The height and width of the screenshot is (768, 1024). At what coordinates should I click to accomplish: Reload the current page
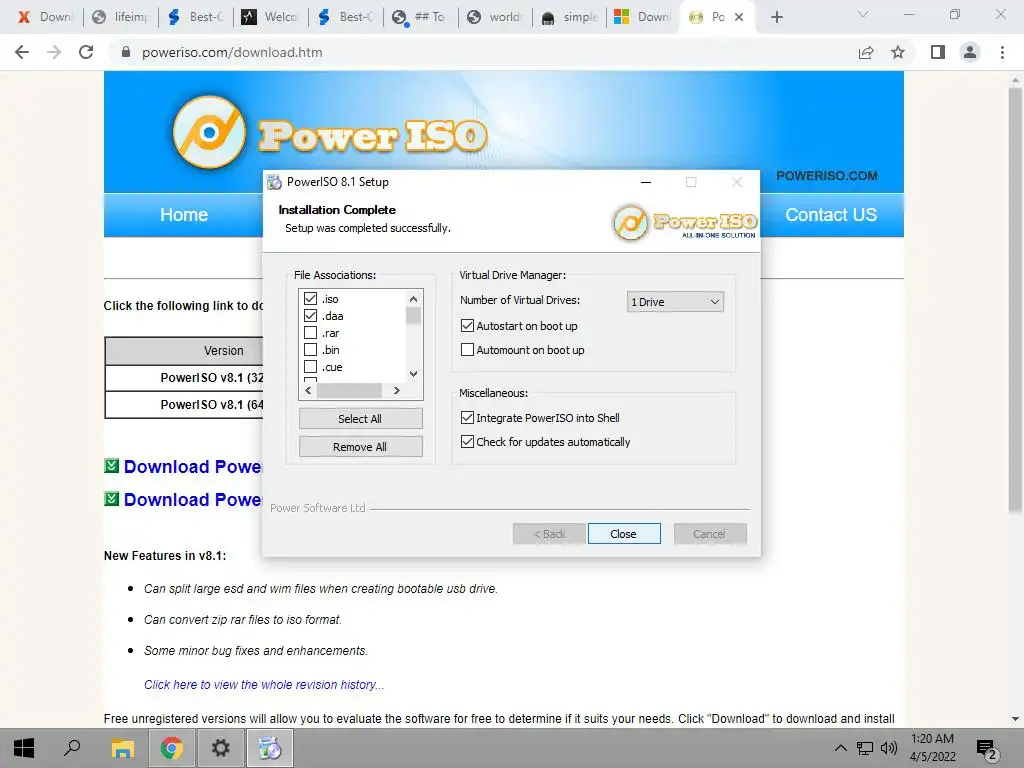tap(86, 52)
